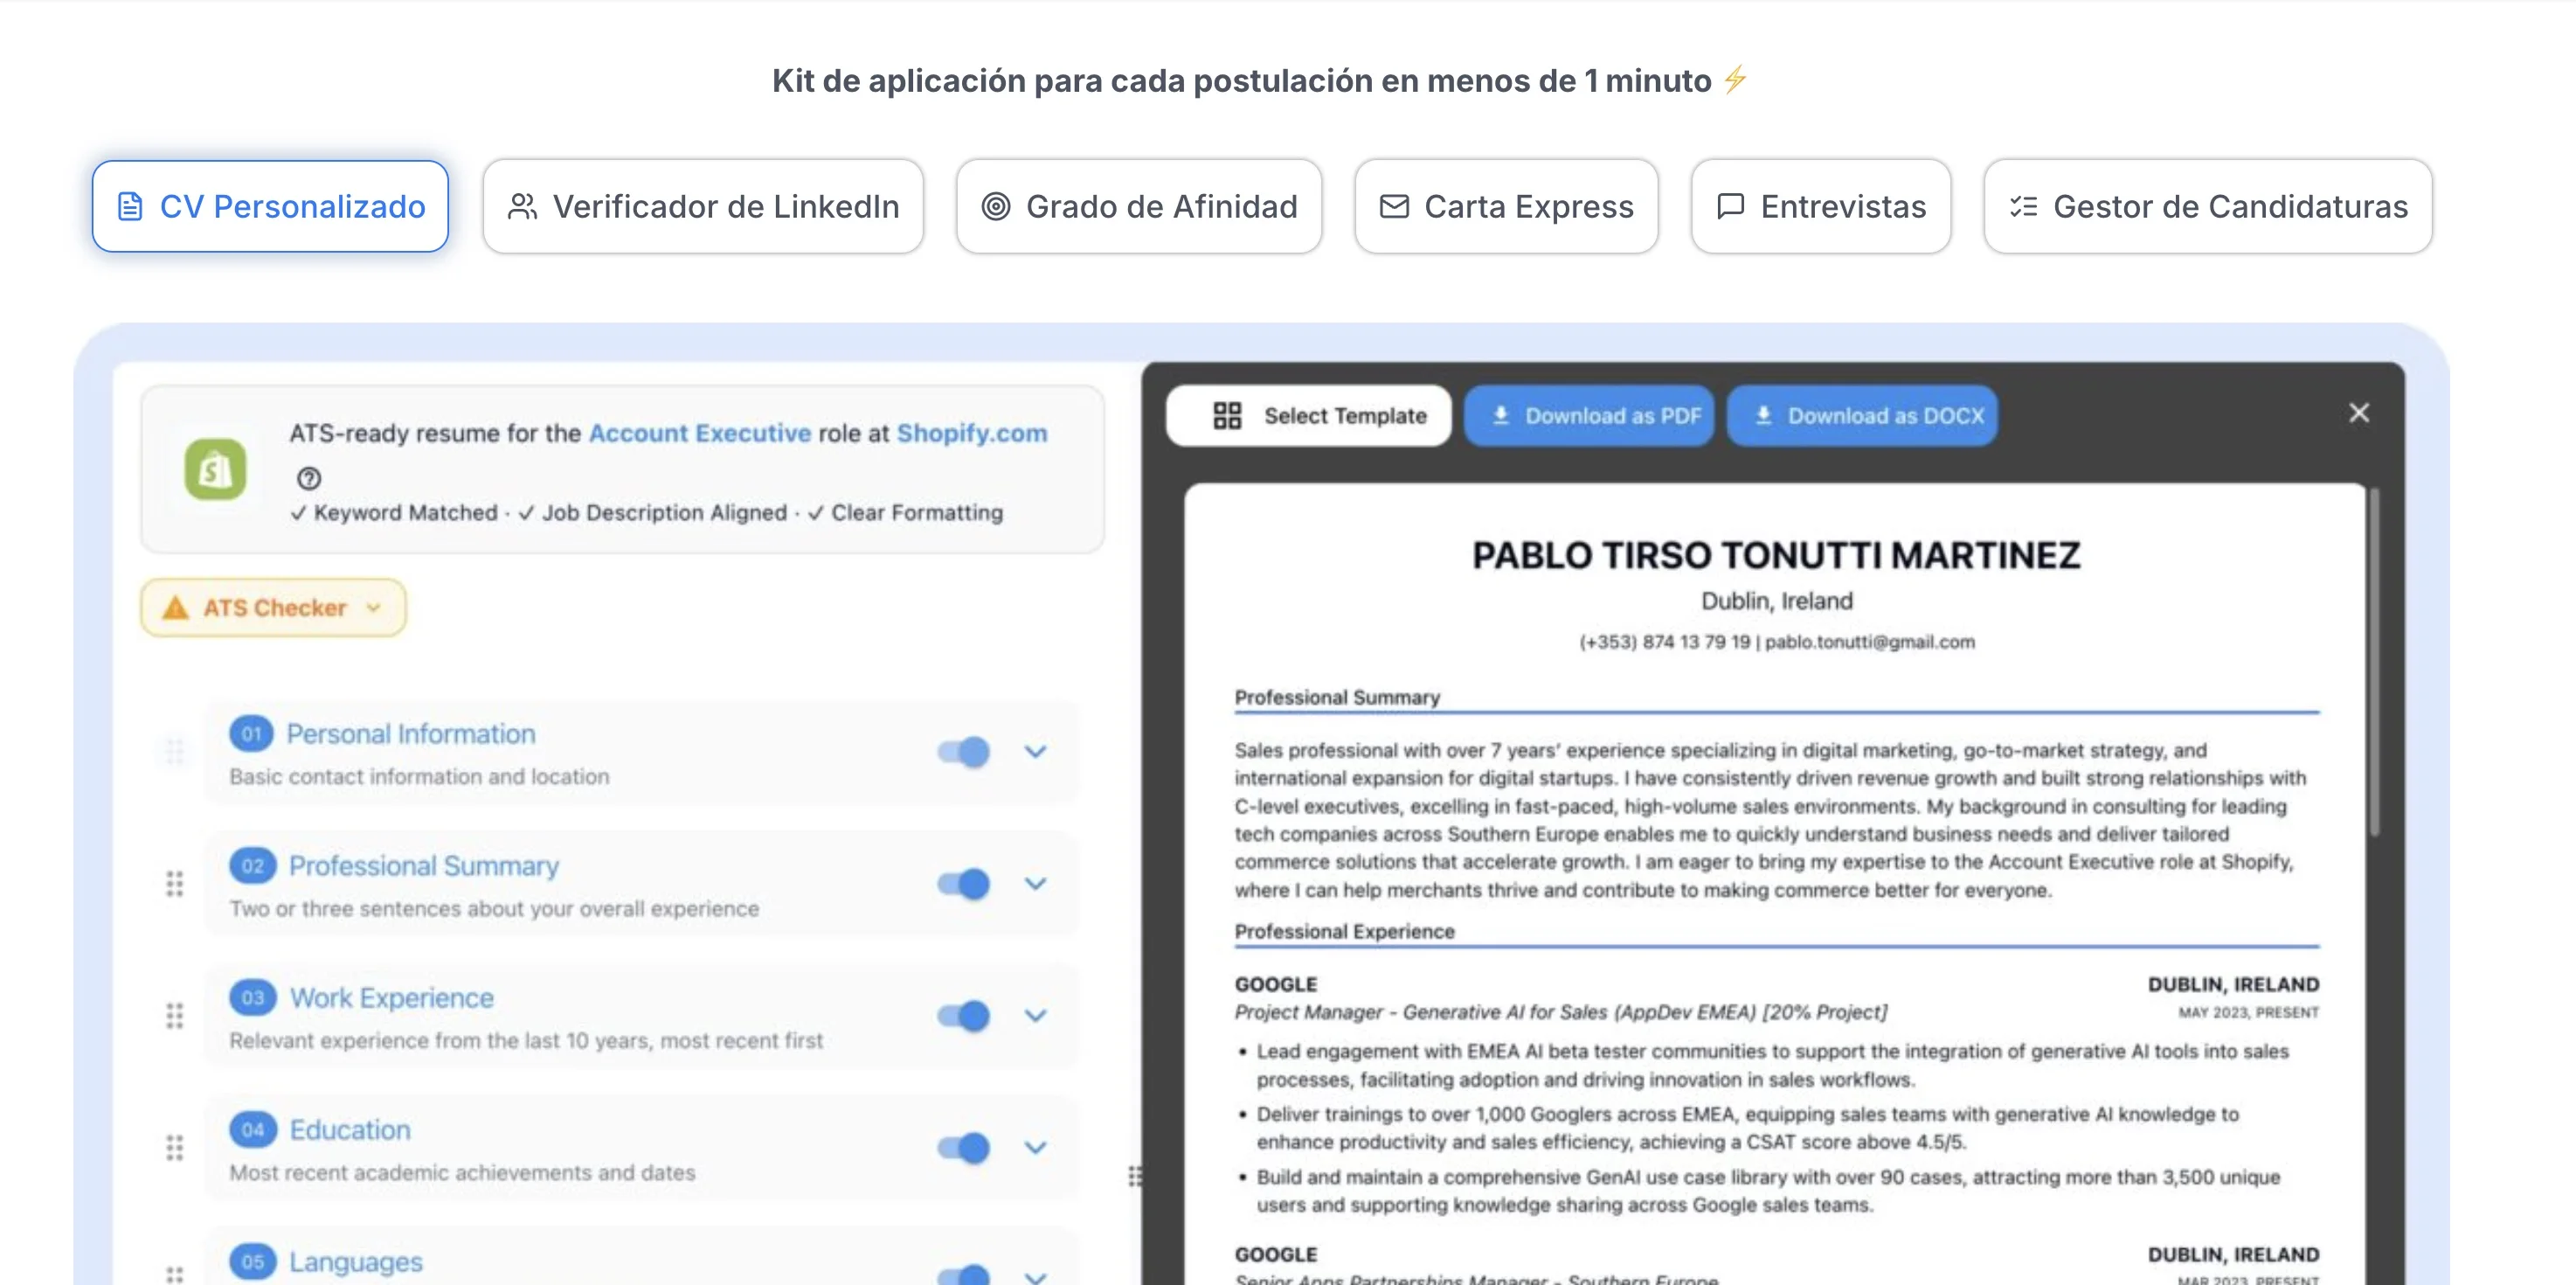Click the envelope icon in Carta Express

tap(1394, 206)
